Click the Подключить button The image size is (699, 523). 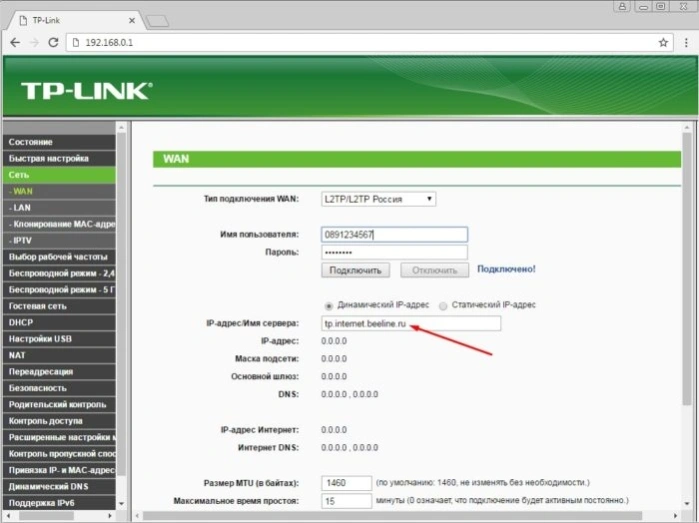(x=355, y=270)
